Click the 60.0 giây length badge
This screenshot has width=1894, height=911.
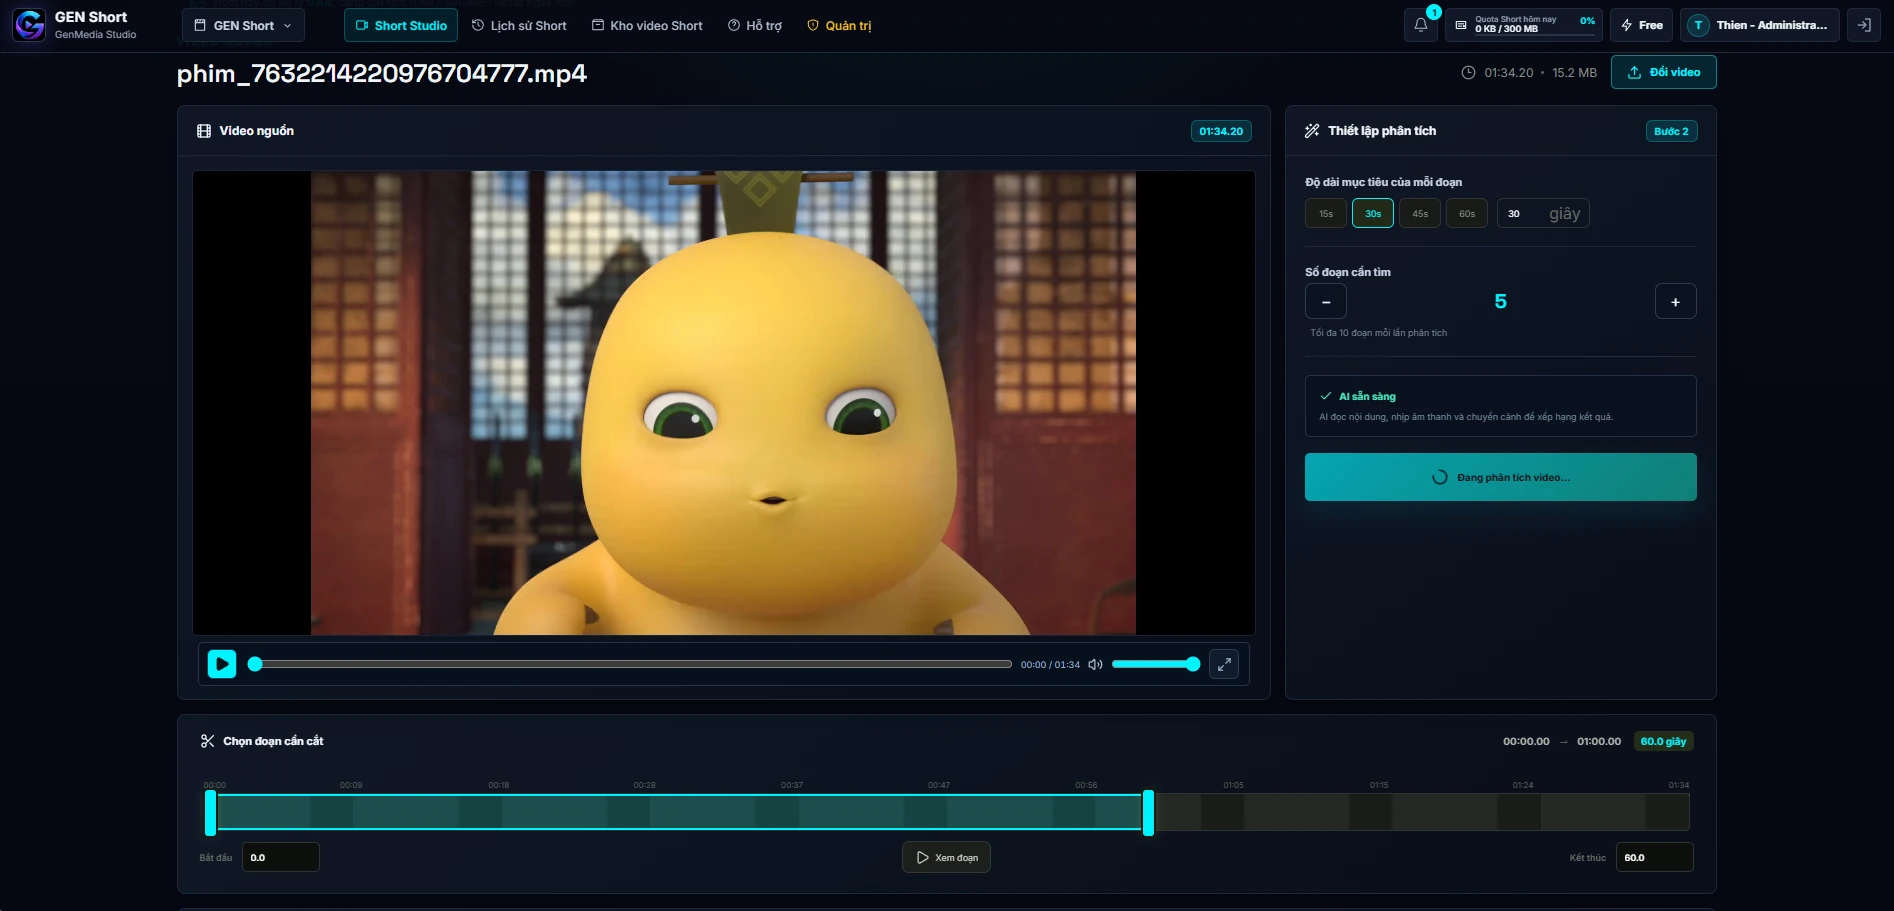[1663, 741]
